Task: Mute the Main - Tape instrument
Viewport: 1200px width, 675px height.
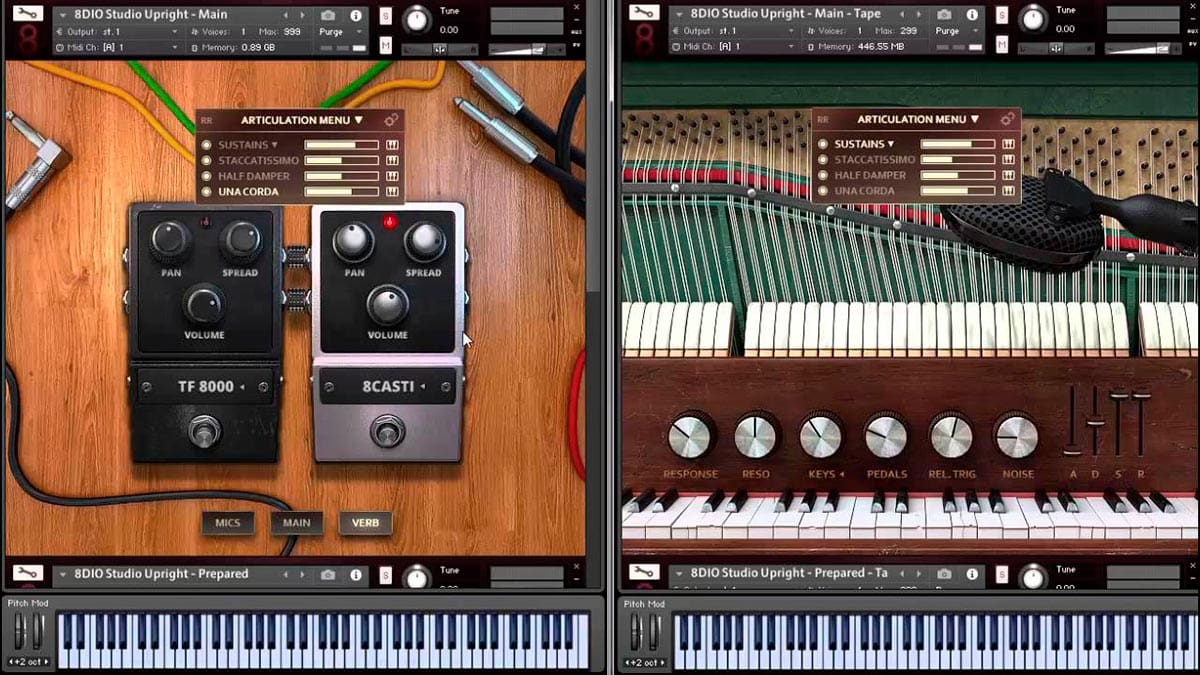Action: (x=1002, y=44)
